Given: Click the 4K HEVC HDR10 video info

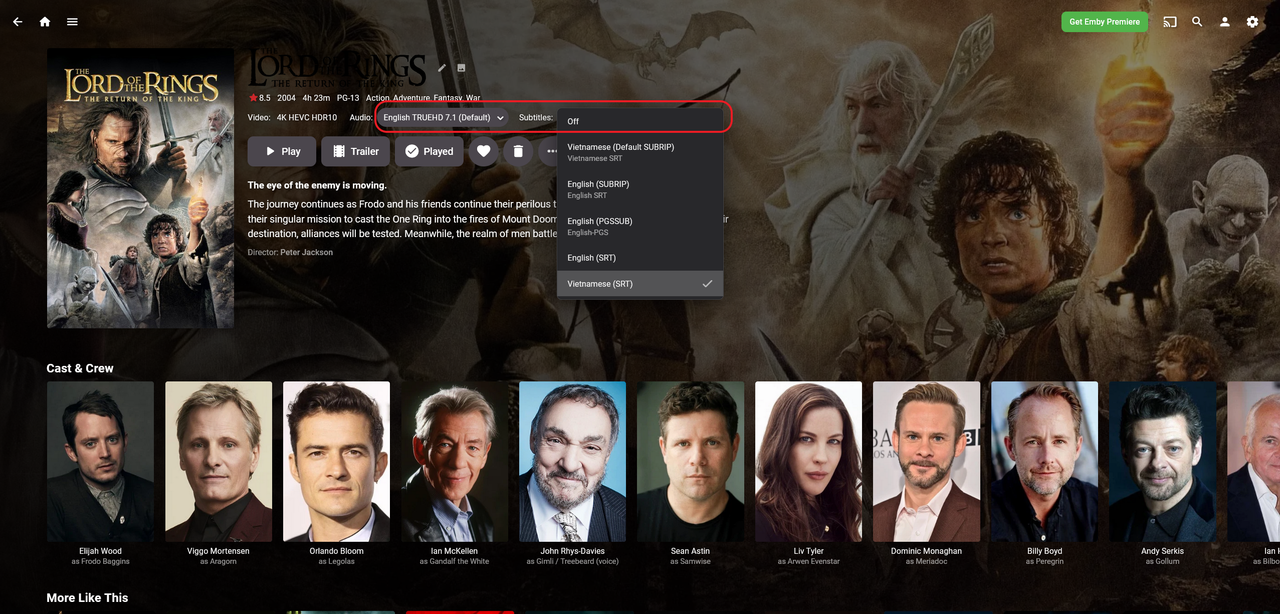Looking at the screenshot, I should click(x=307, y=118).
